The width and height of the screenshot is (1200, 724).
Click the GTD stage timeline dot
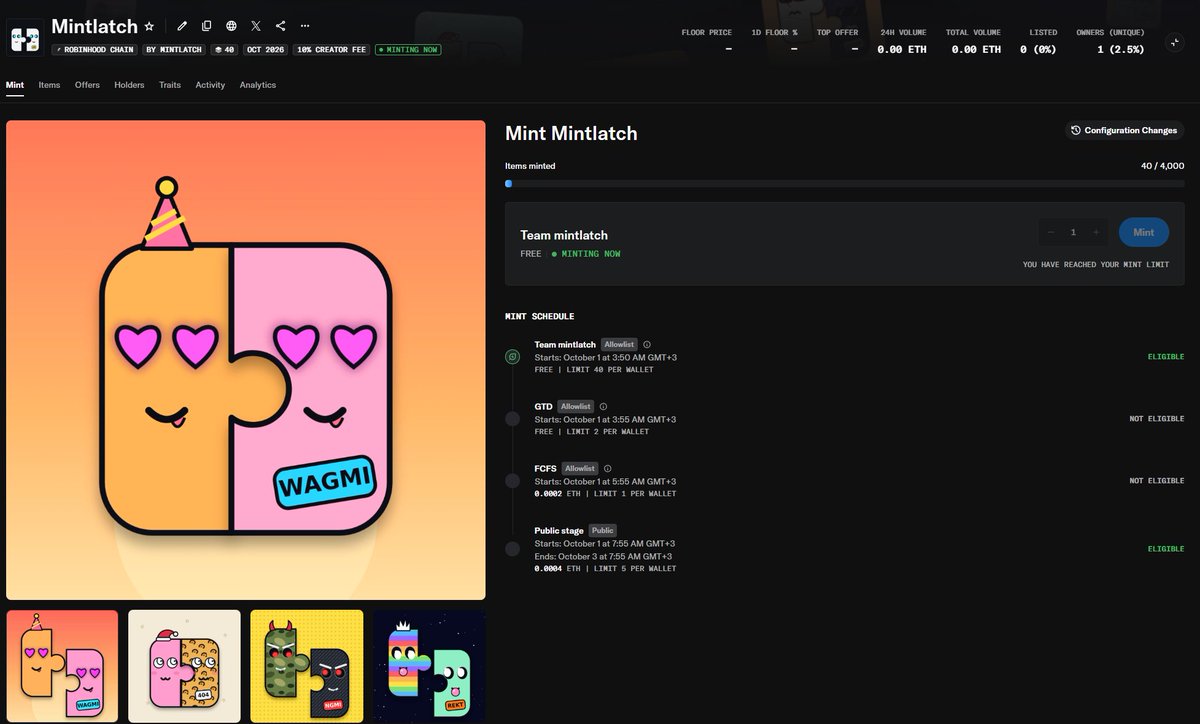tap(512, 418)
